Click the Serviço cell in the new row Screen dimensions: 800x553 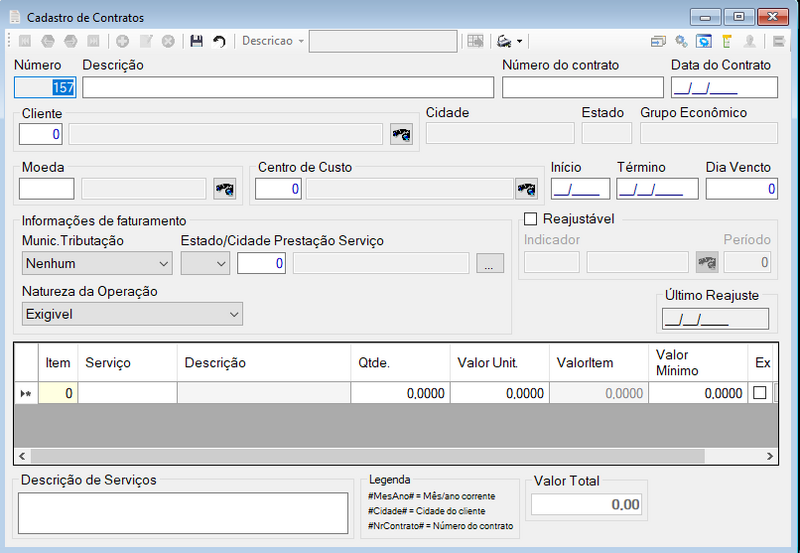point(128,393)
